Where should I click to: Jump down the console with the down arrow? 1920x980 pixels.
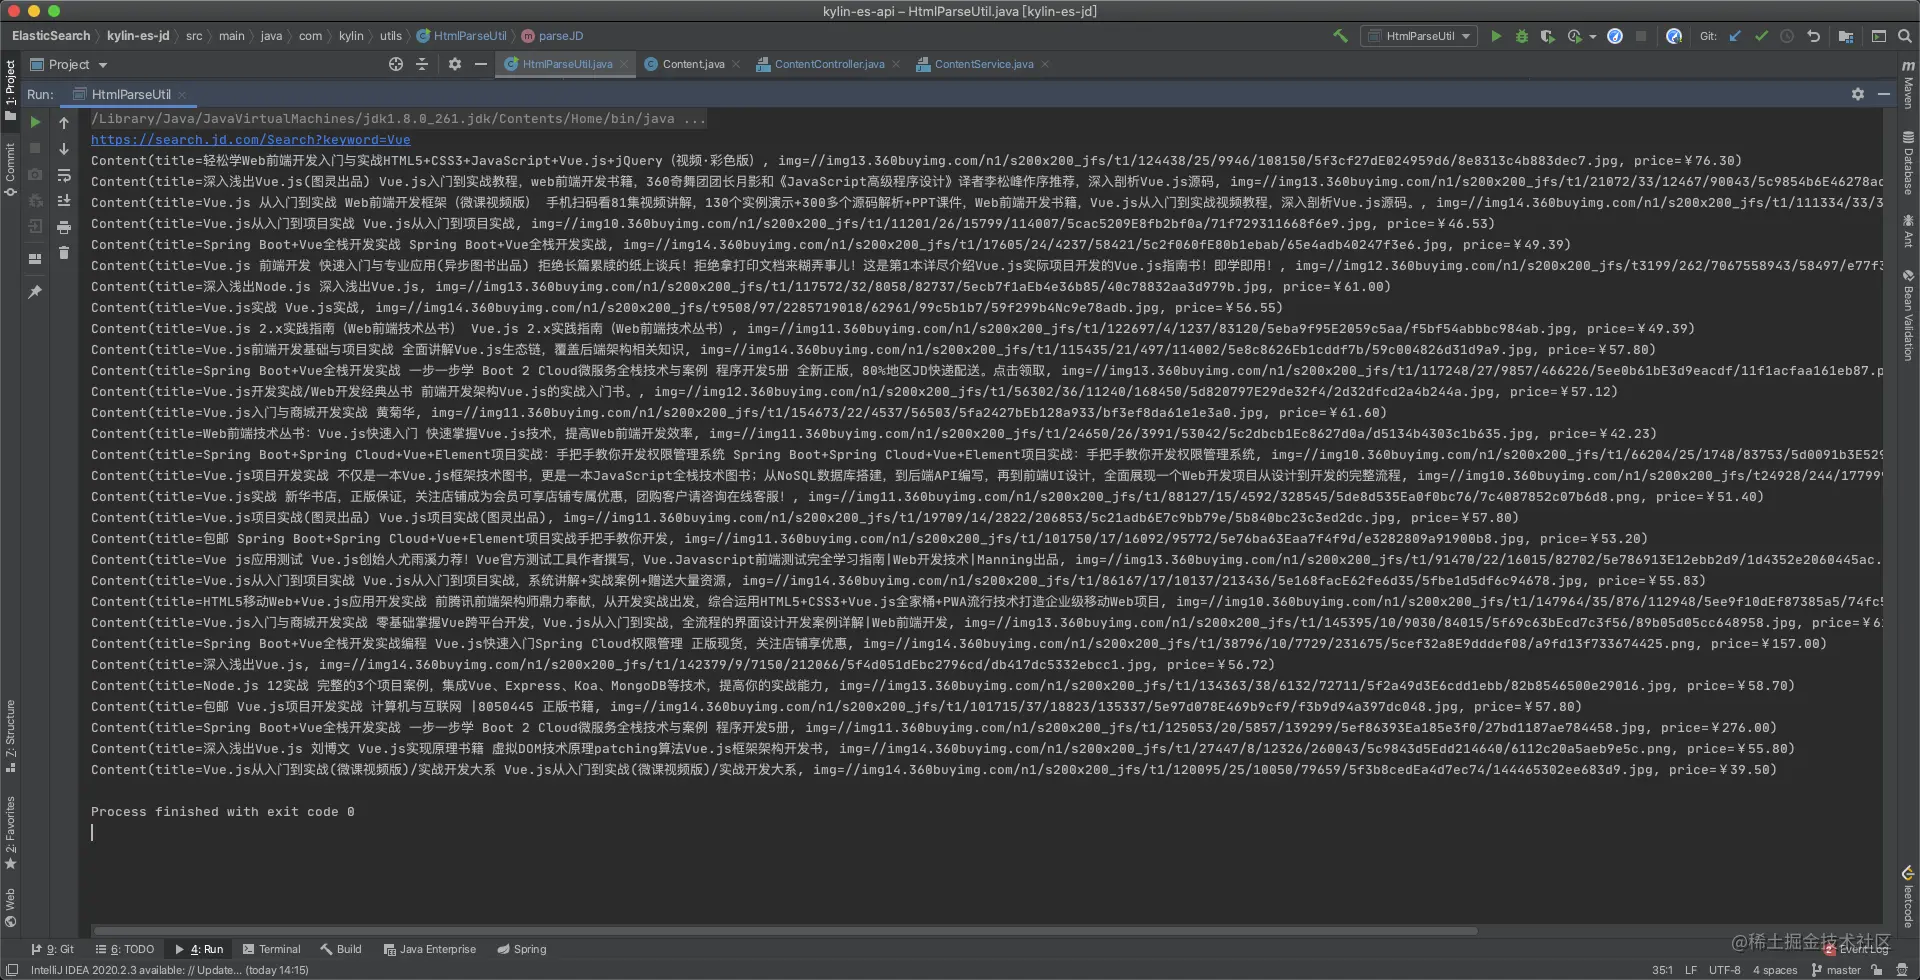pos(64,149)
